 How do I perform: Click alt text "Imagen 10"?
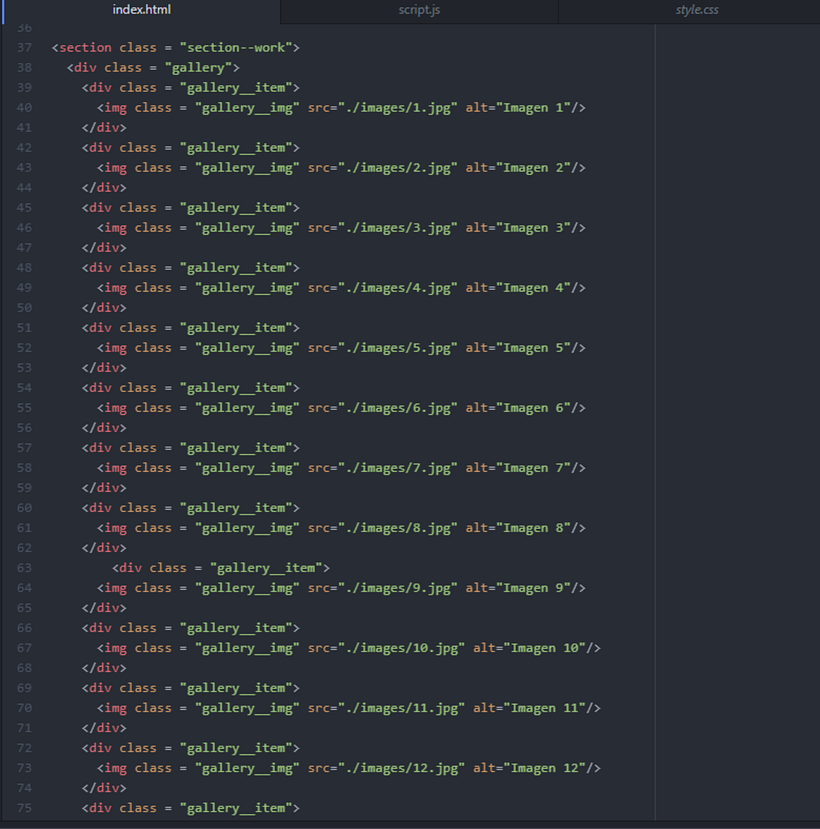click(x=545, y=648)
